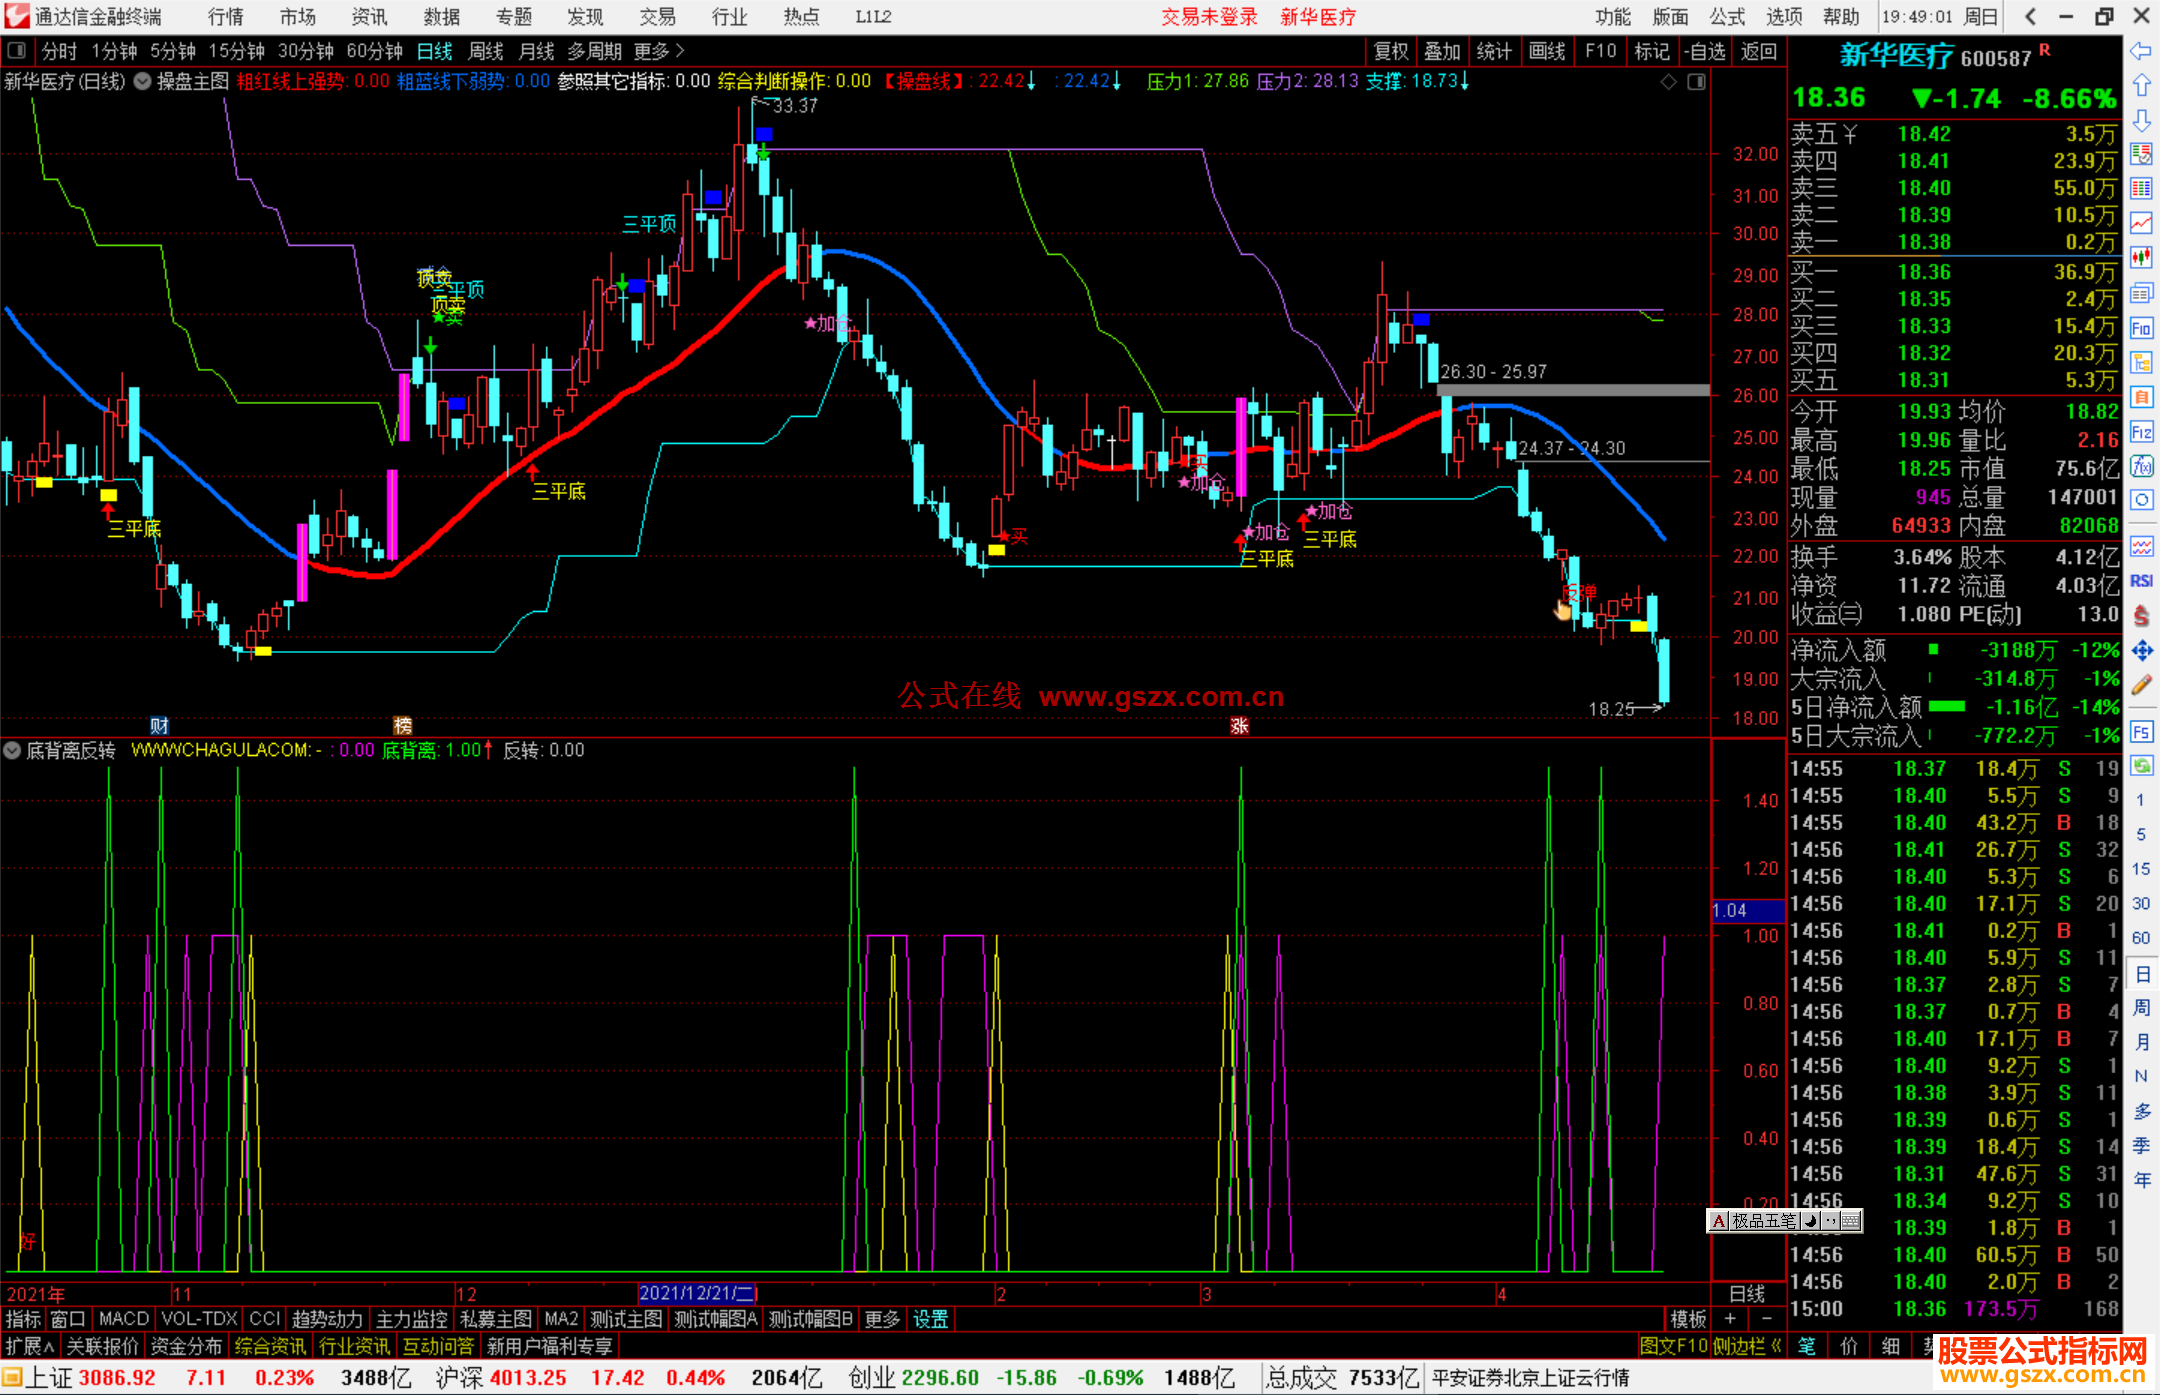This screenshot has height=1395, width=2160.
Task: Click the panel toggle icon beside the diamond
Action: (1696, 82)
